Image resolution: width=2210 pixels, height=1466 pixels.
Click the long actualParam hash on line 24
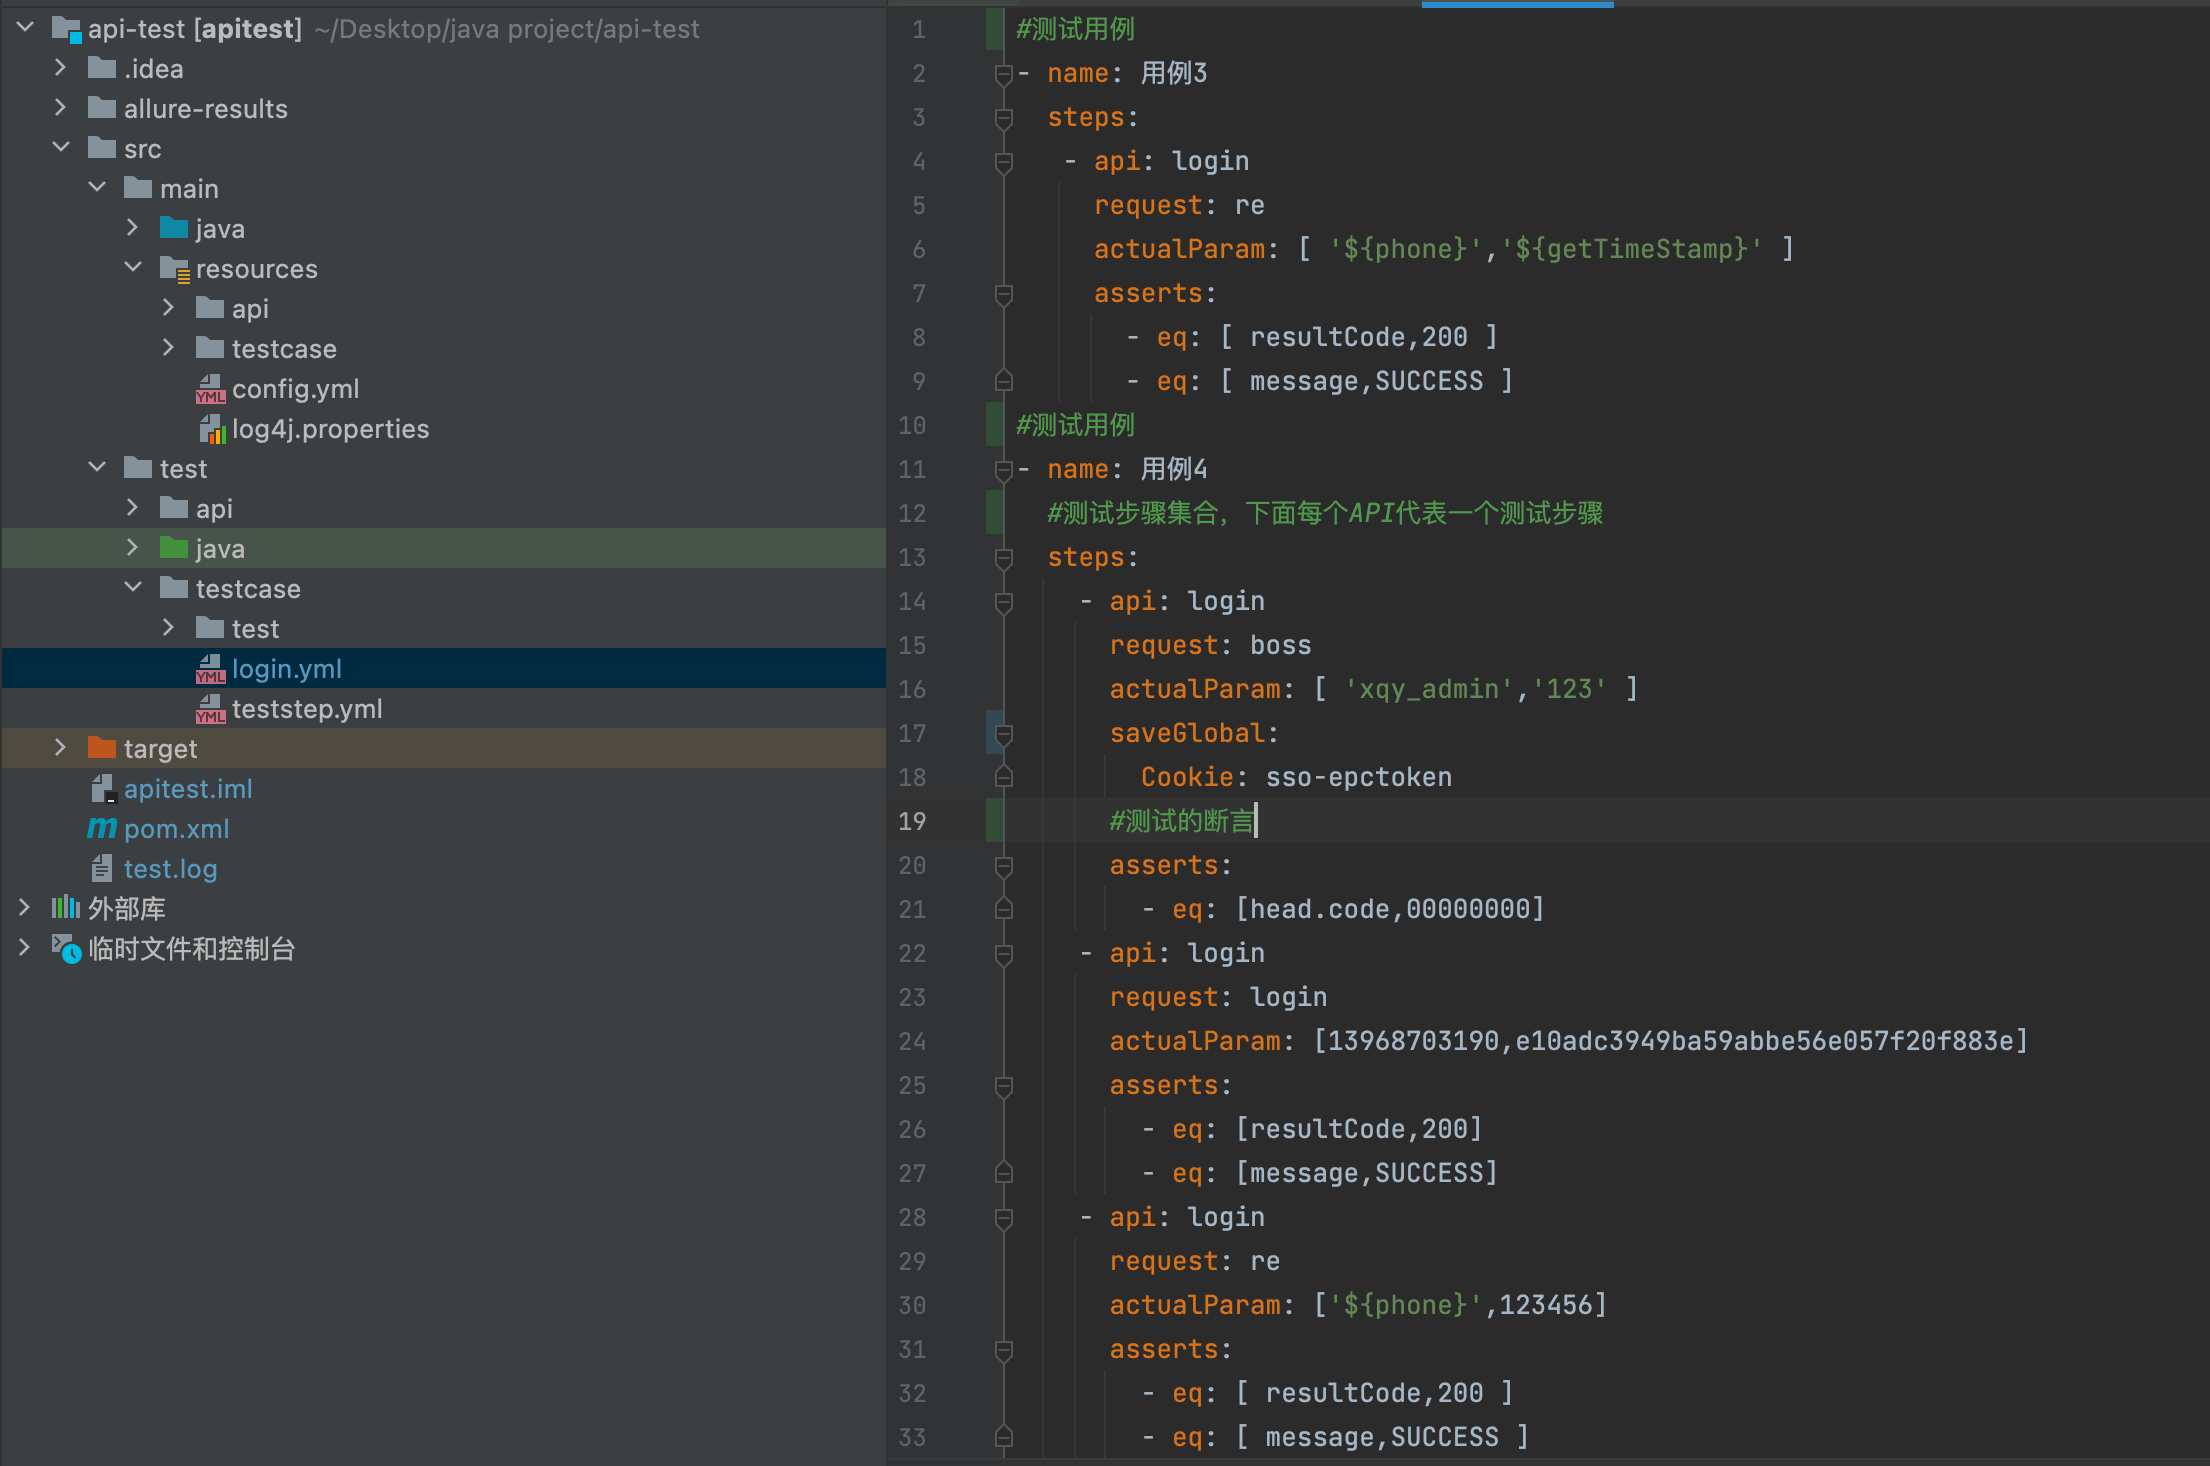[1764, 1041]
